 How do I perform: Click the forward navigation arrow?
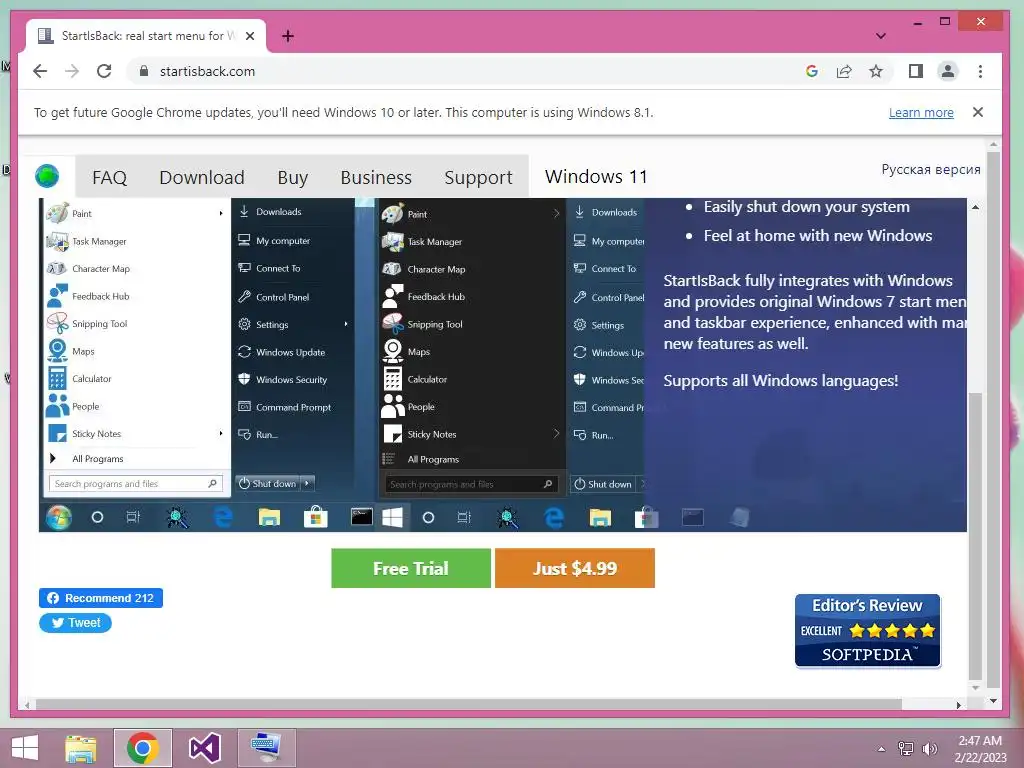click(x=72, y=71)
